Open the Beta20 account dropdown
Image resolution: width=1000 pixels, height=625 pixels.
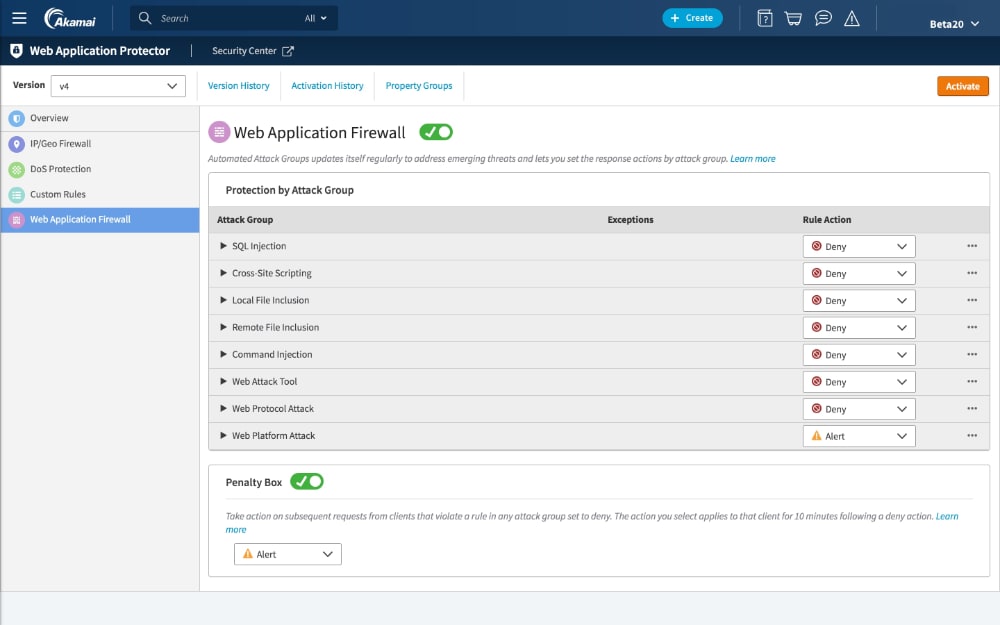pyautogui.click(x=953, y=24)
